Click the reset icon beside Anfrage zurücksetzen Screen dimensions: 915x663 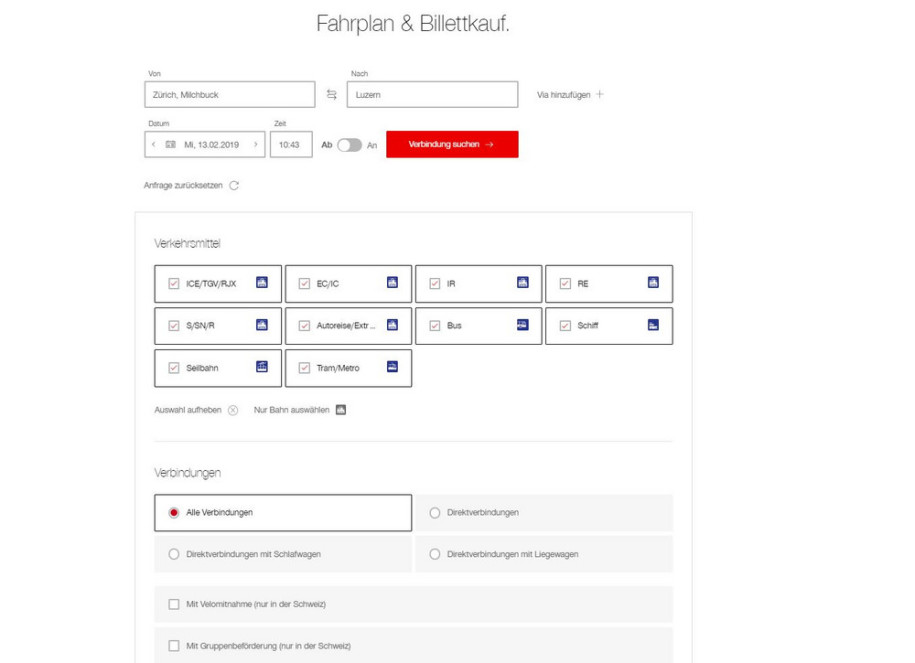pos(234,186)
